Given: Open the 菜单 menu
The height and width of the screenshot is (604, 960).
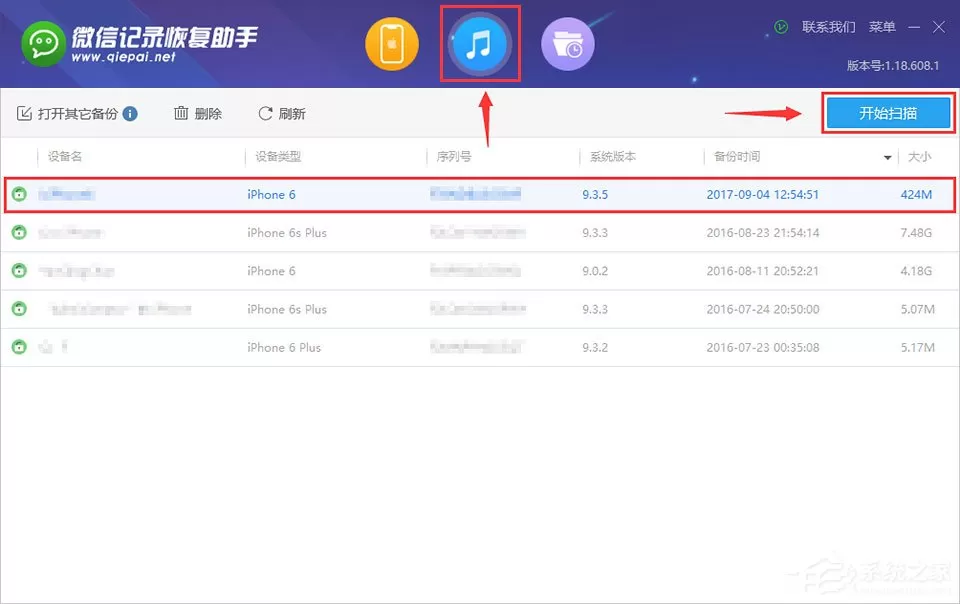Looking at the screenshot, I should [882, 27].
